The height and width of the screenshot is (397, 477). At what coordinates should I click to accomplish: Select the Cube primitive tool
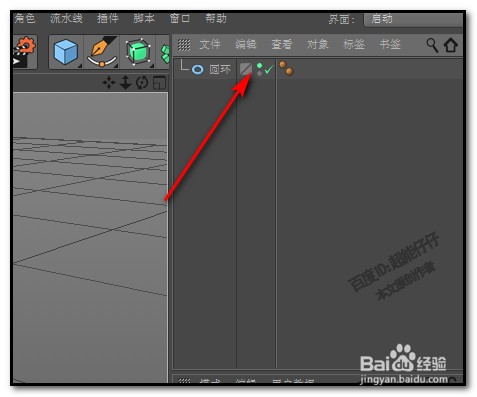coord(66,52)
